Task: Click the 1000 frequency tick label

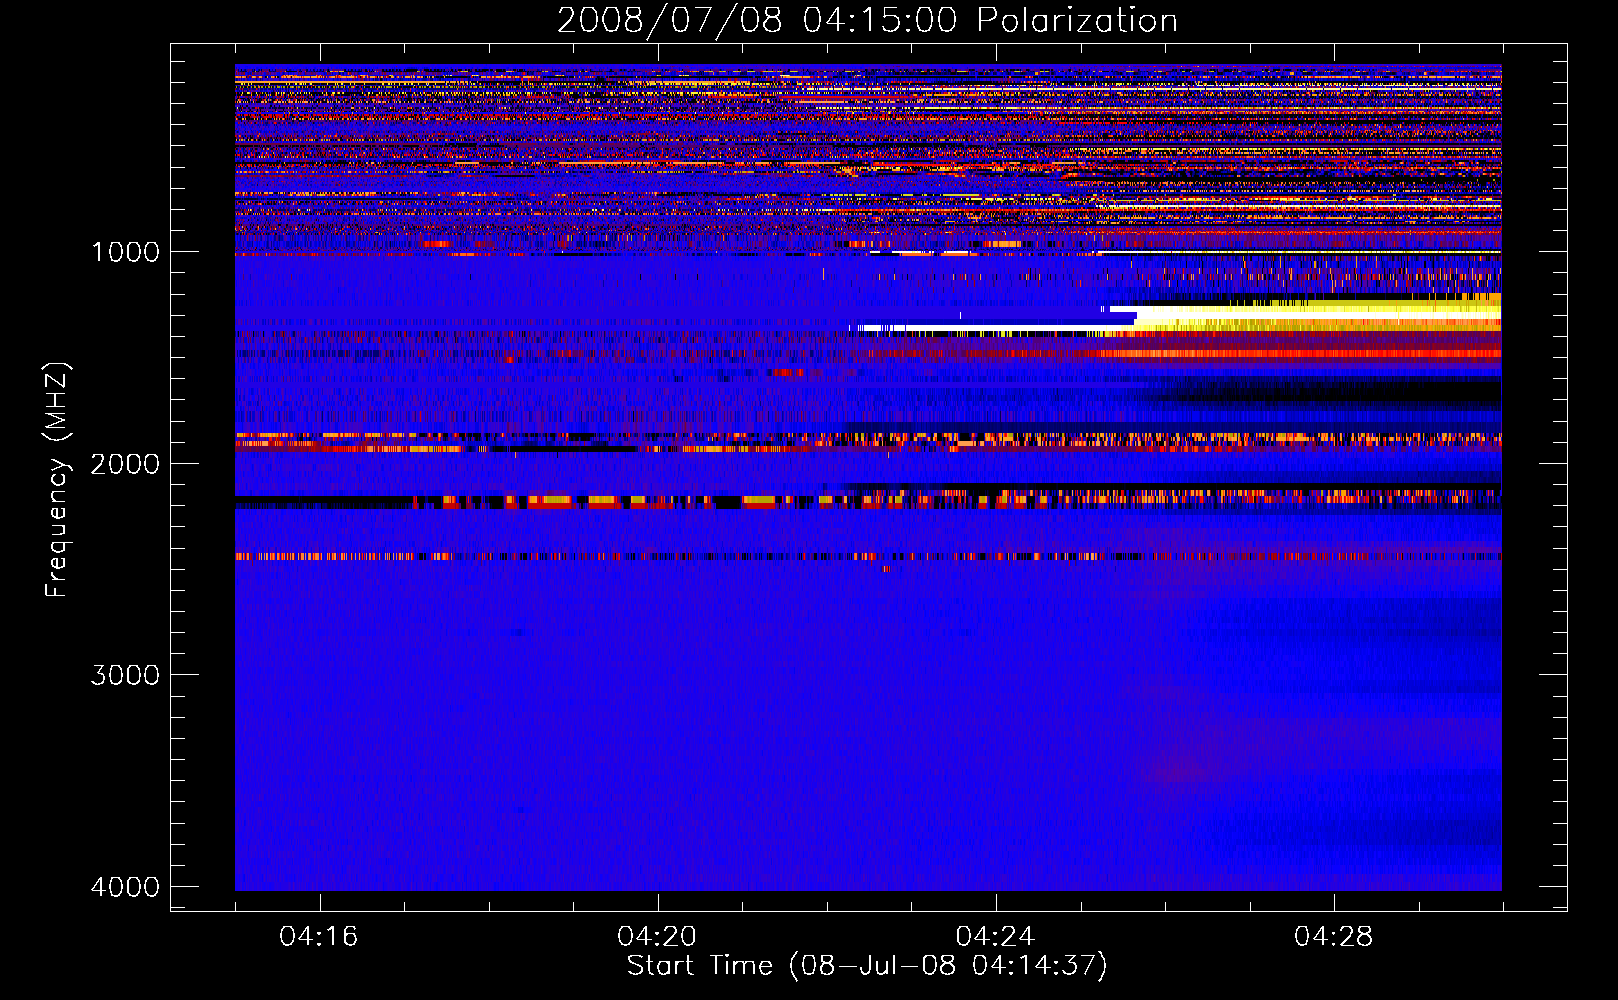Action: tap(125, 251)
